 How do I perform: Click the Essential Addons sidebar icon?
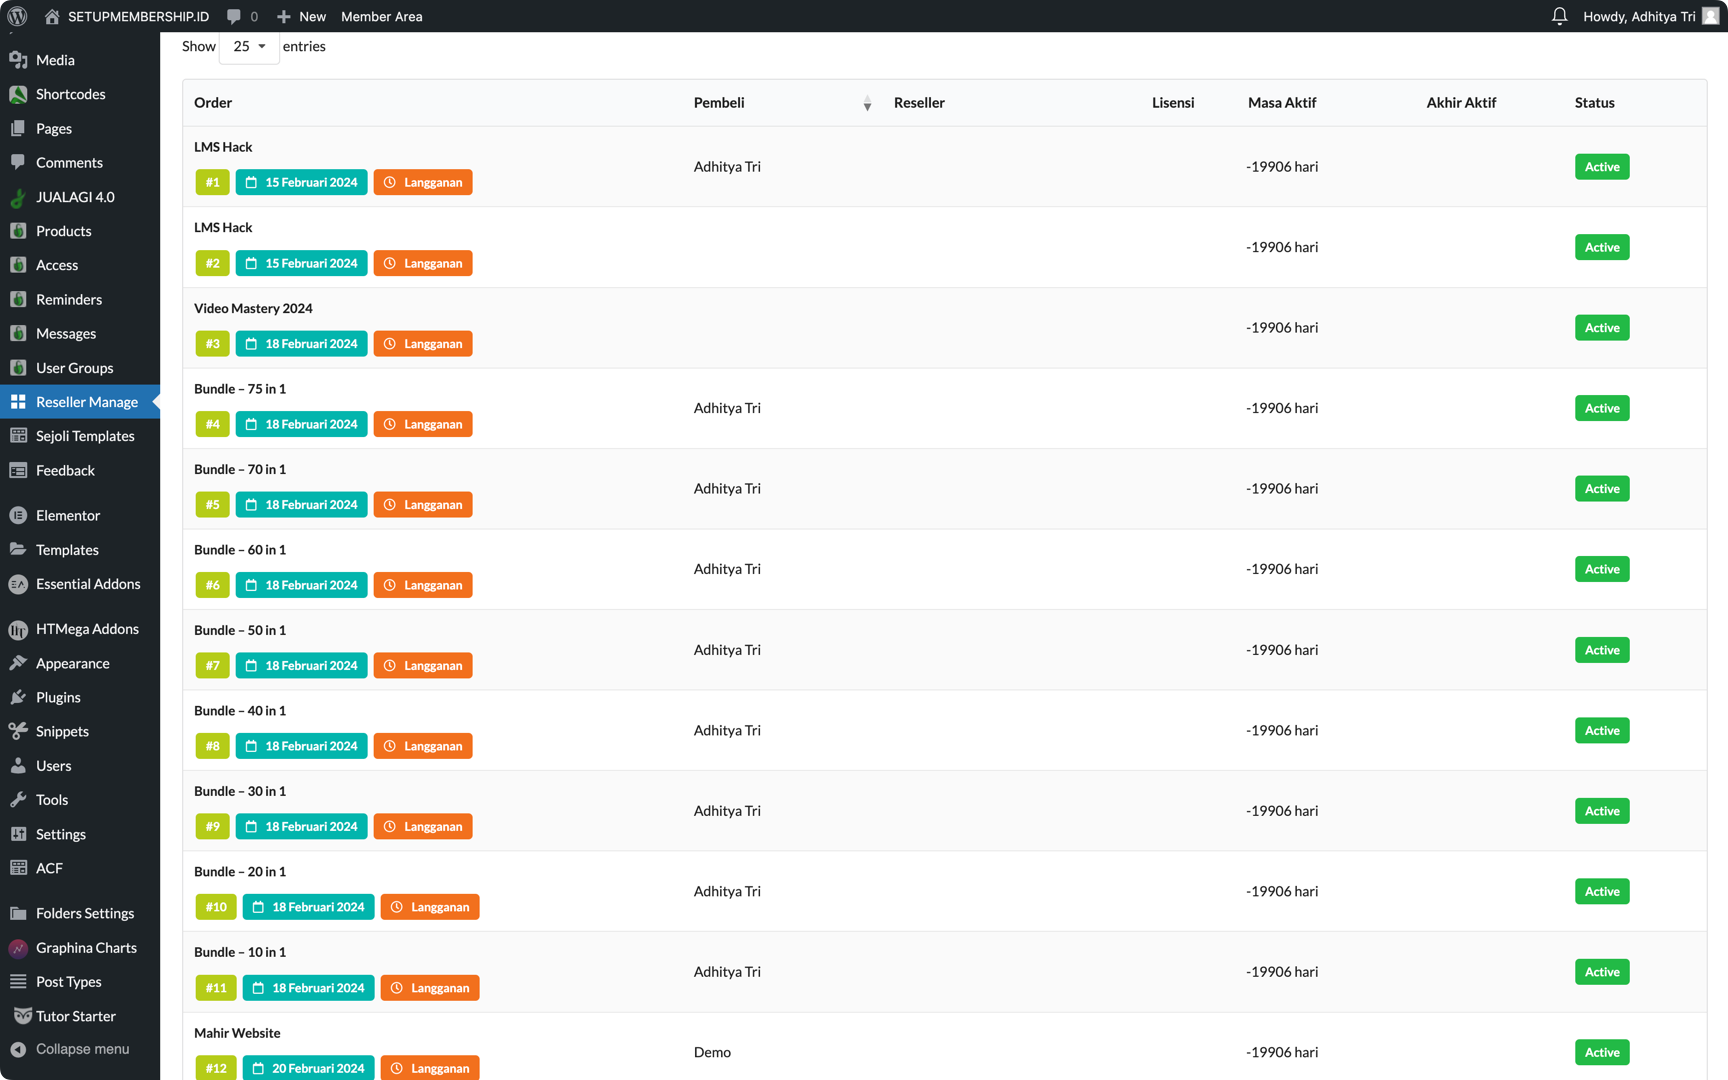click(x=88, y=583)
